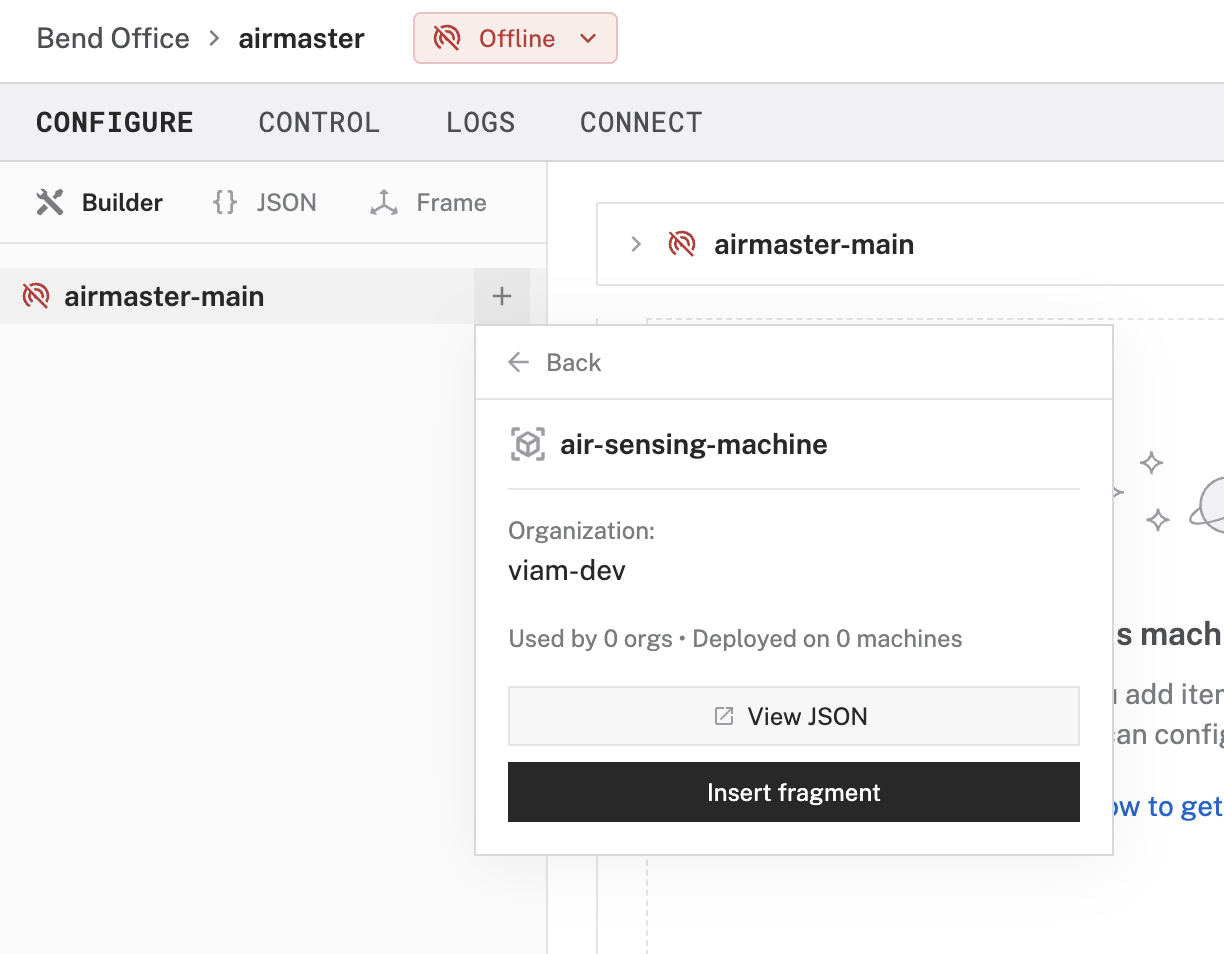Navigate to Bend Office breadcrumb
The image size is (1224, 954).
[113, 39]
